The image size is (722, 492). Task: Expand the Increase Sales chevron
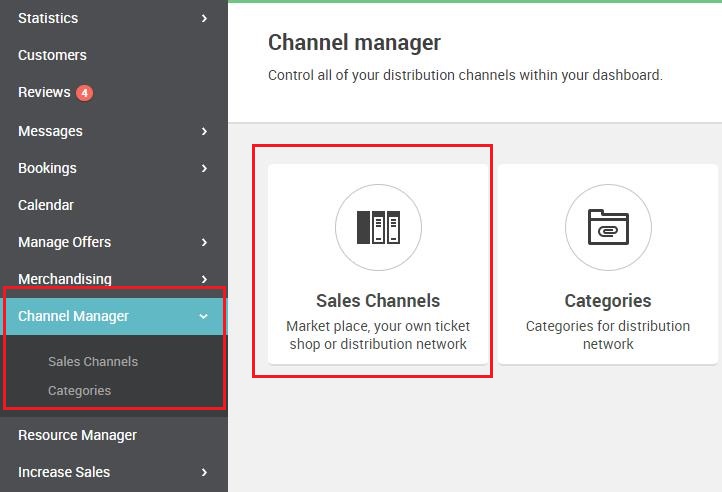[x=204, y=472]
